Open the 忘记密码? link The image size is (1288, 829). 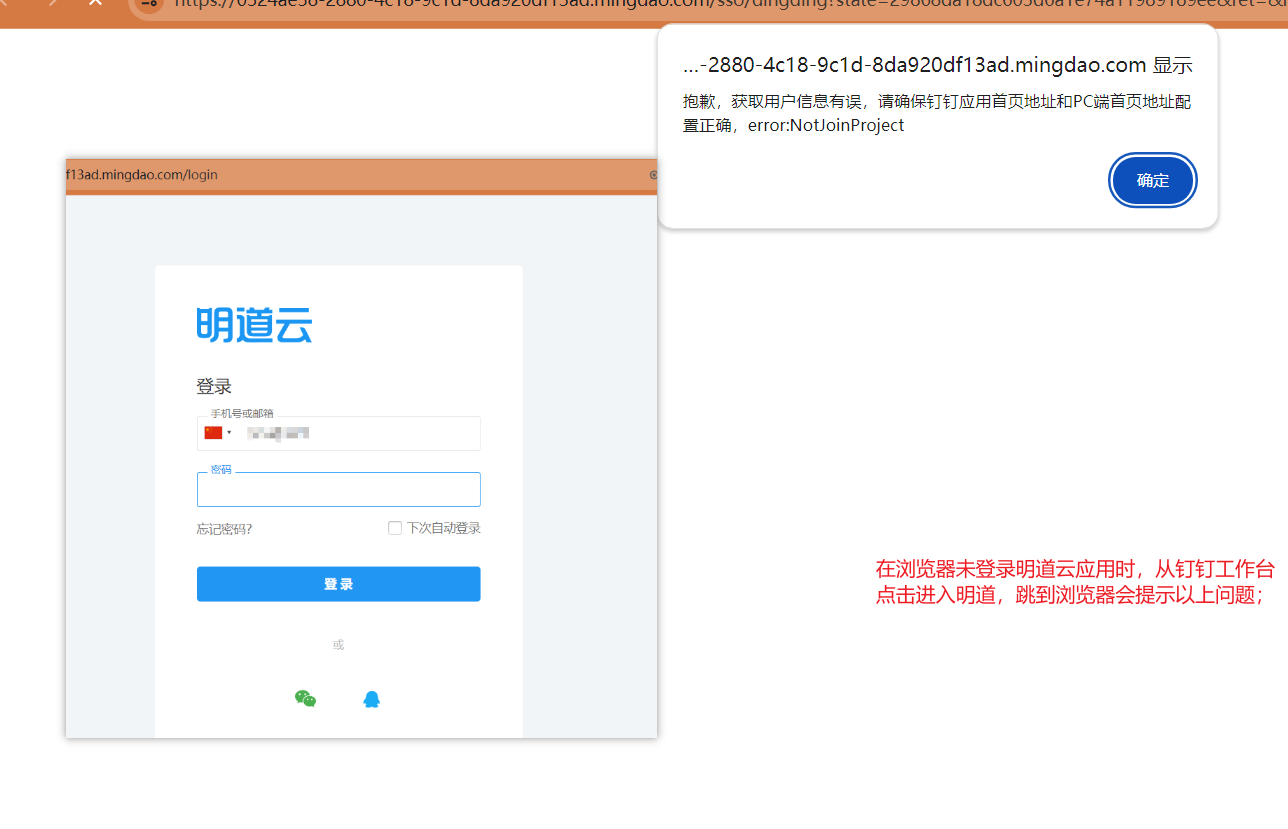225,529
